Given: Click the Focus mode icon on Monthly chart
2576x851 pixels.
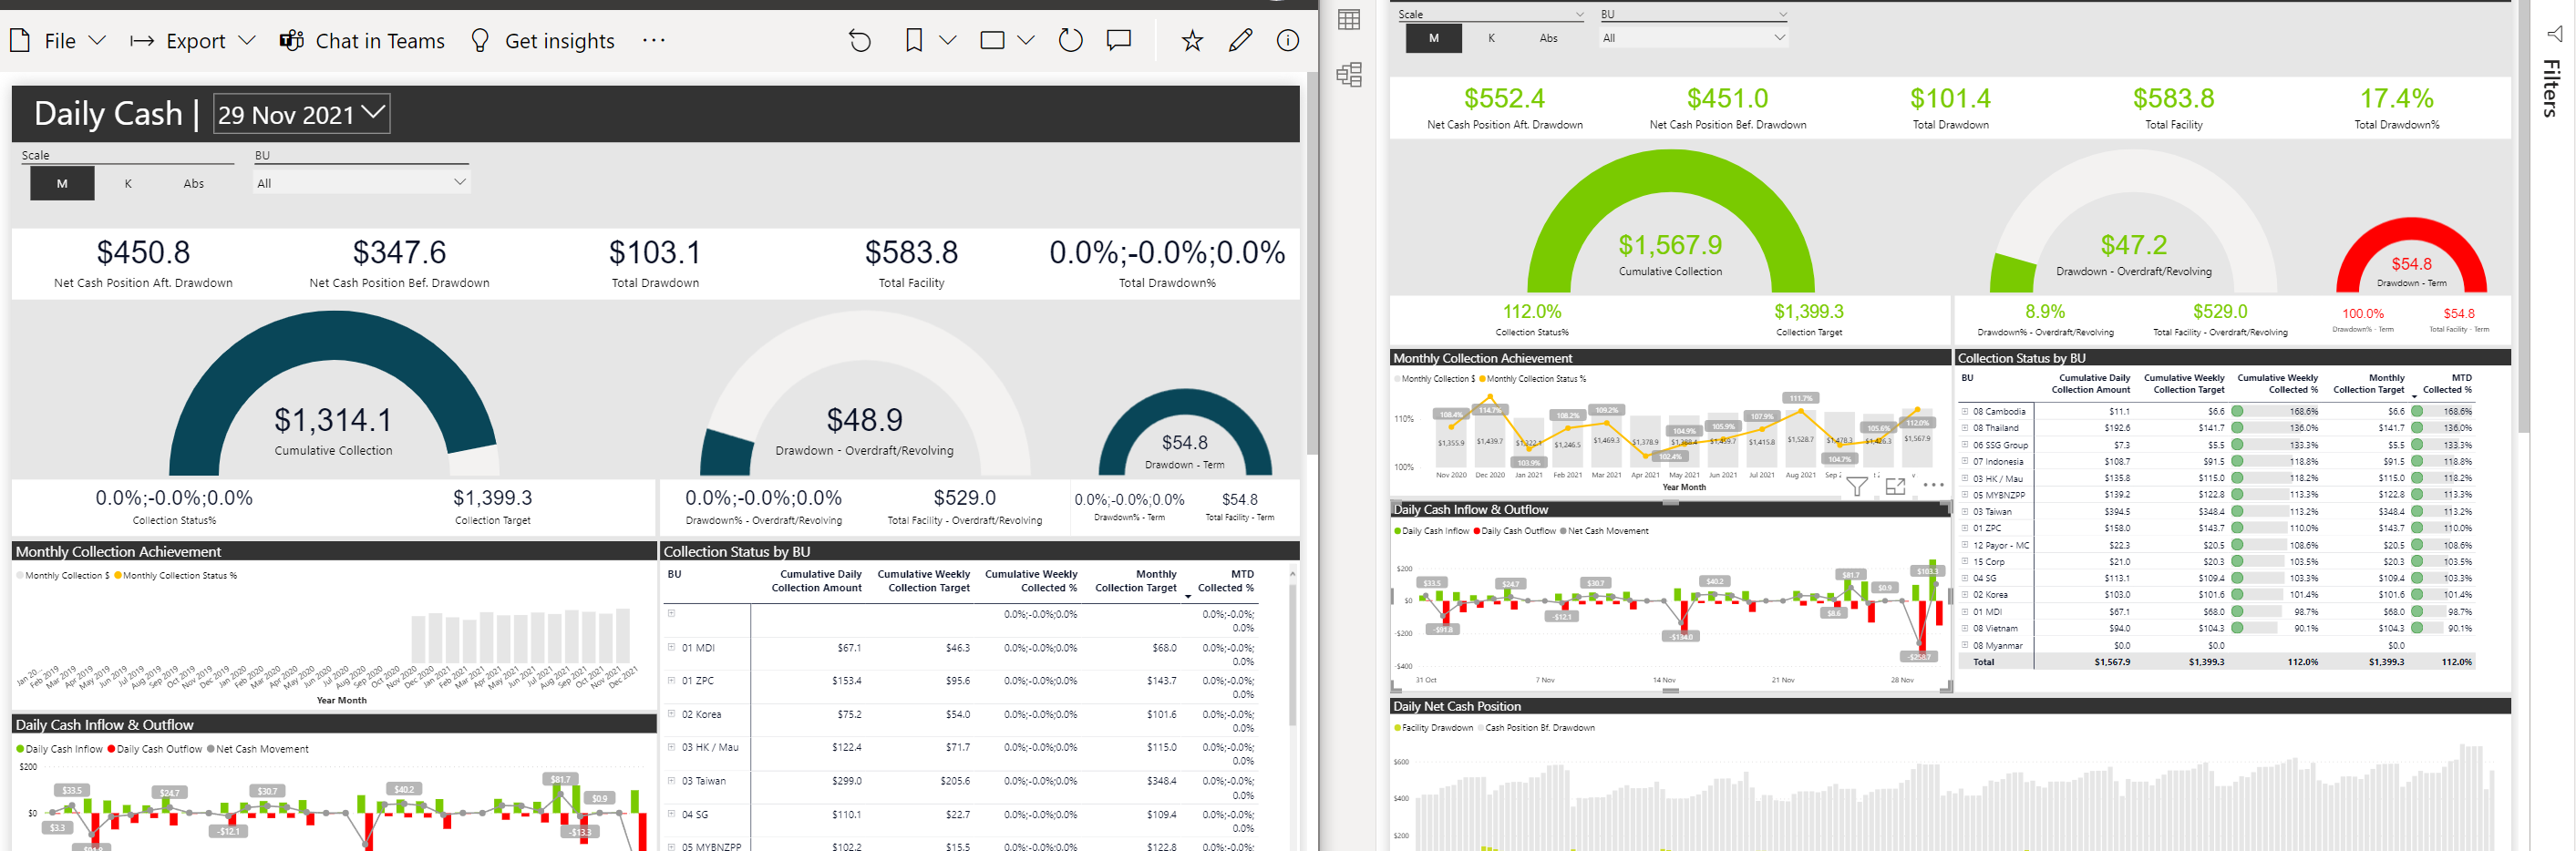Looking at the screenshot, I should point(1895,486).
